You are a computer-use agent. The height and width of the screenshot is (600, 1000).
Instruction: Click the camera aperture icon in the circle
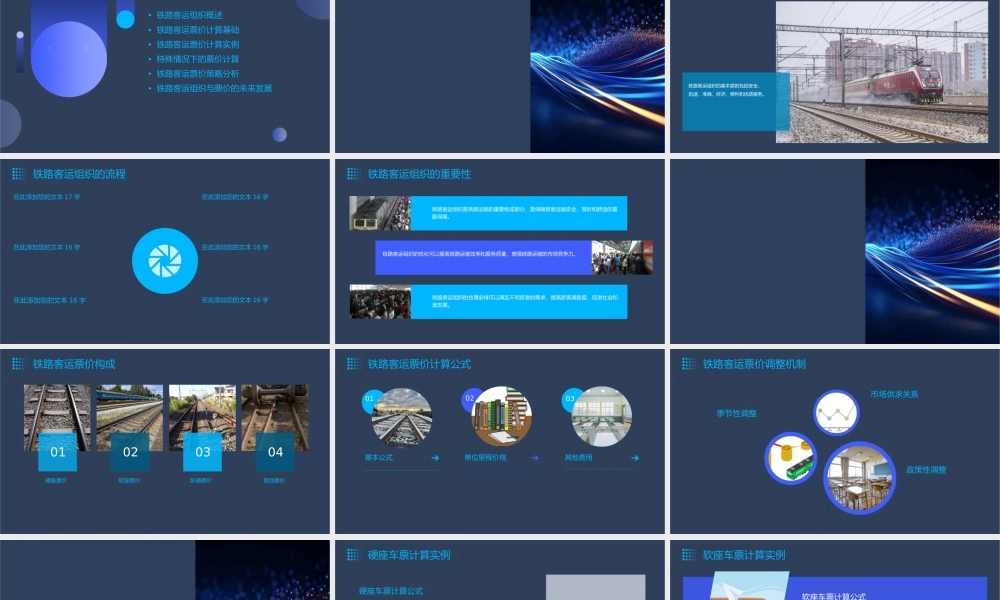[165, 260]
